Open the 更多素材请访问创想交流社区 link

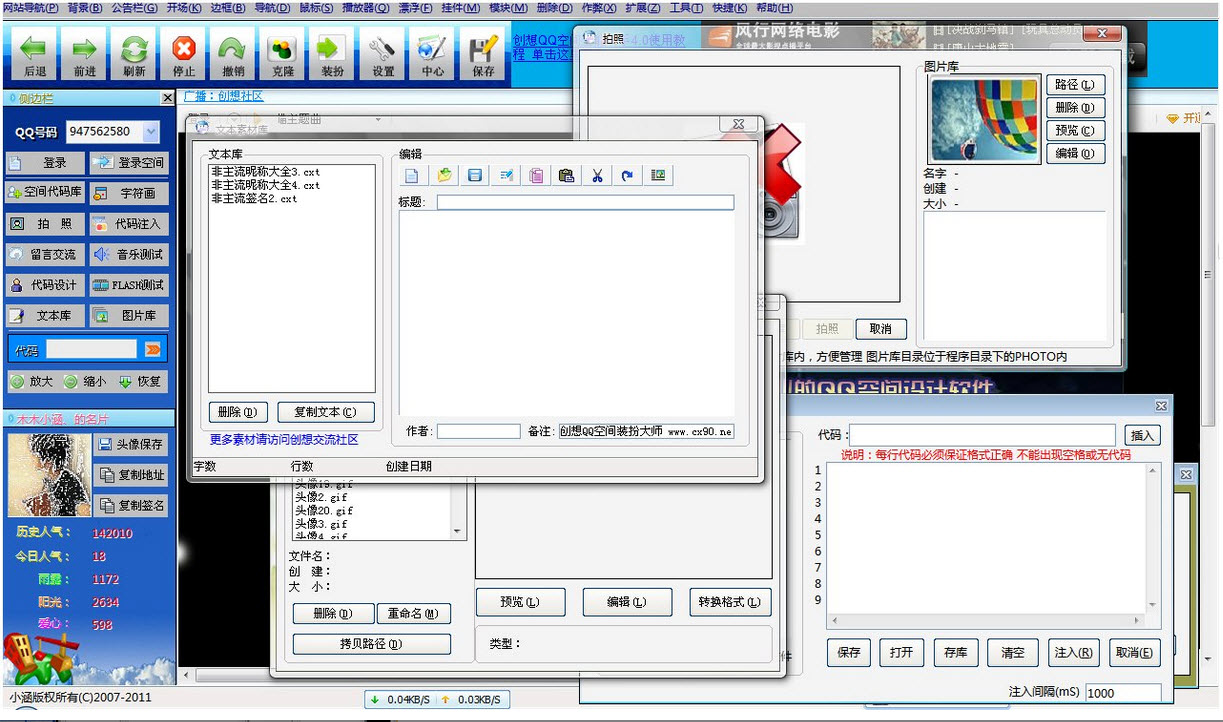point(284,440)
